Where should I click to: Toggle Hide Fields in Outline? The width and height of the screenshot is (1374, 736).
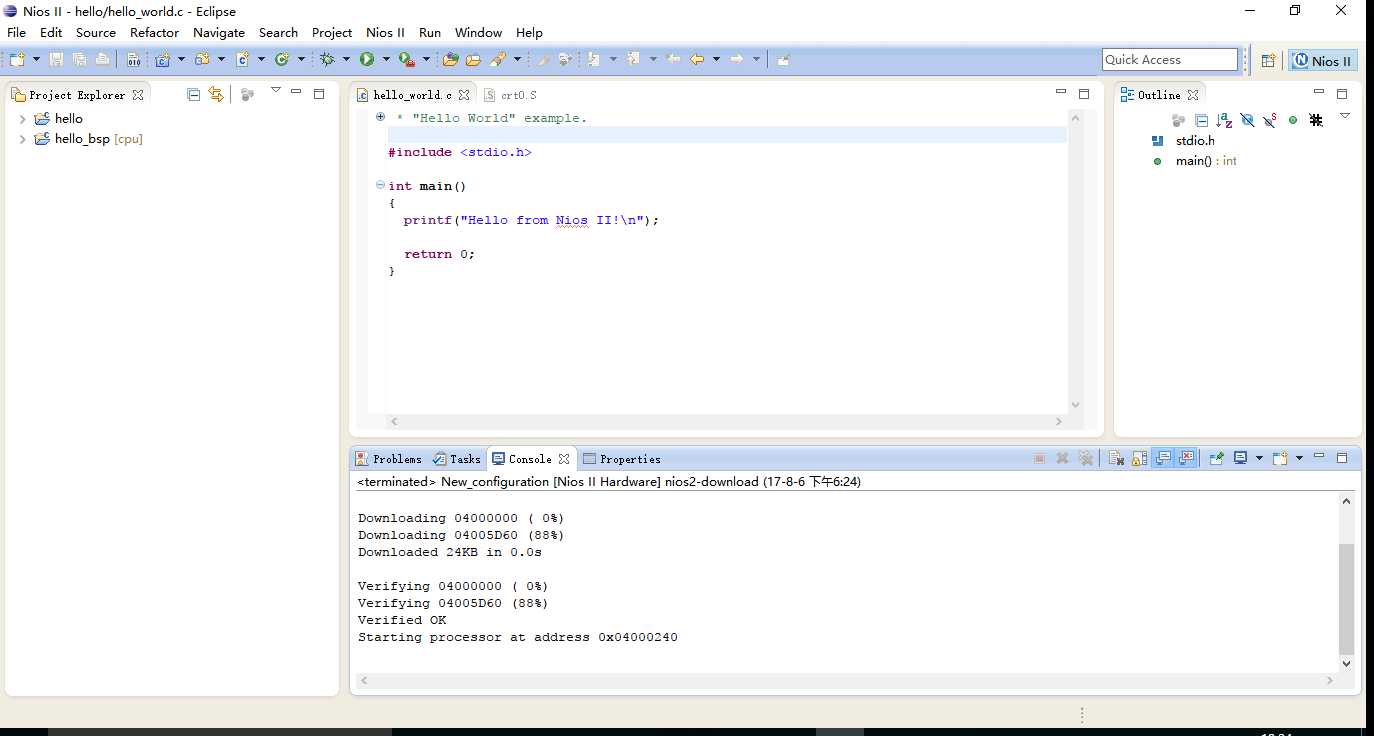coord(1248,120)
